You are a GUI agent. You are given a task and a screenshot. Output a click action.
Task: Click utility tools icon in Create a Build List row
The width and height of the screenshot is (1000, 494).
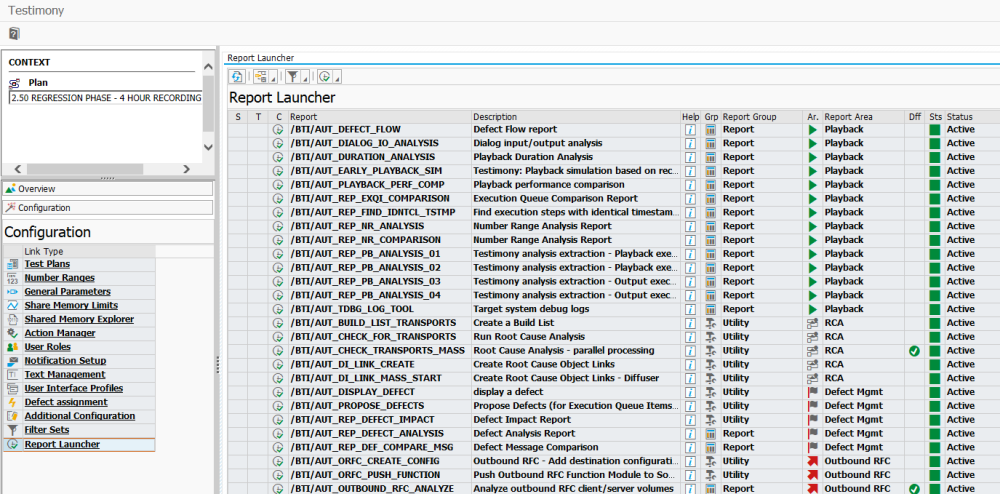click(710, 323)
